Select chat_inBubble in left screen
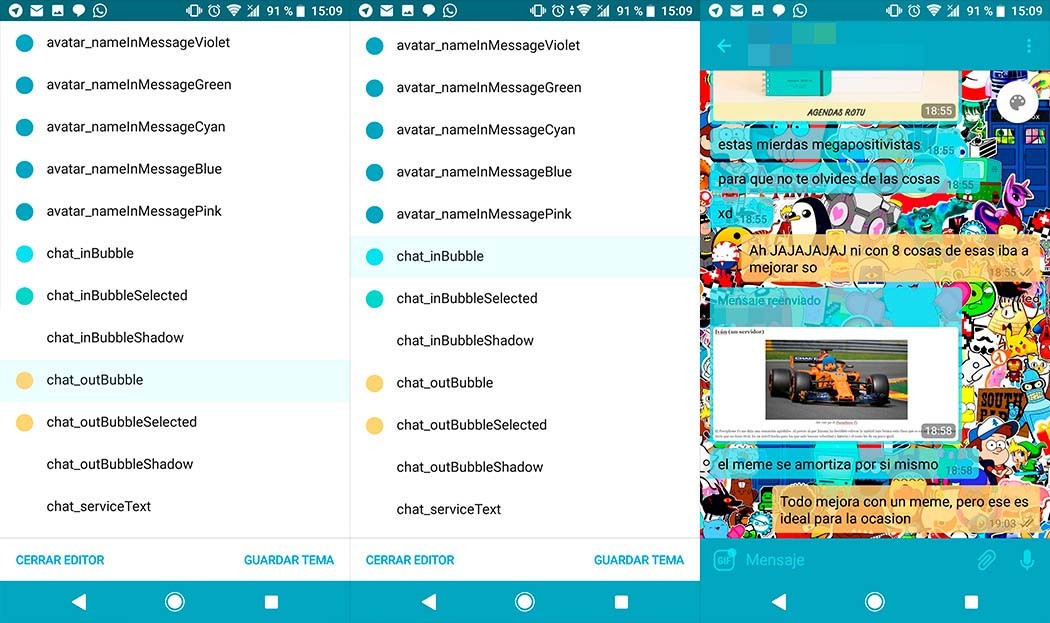 click(x=175, y=254)
